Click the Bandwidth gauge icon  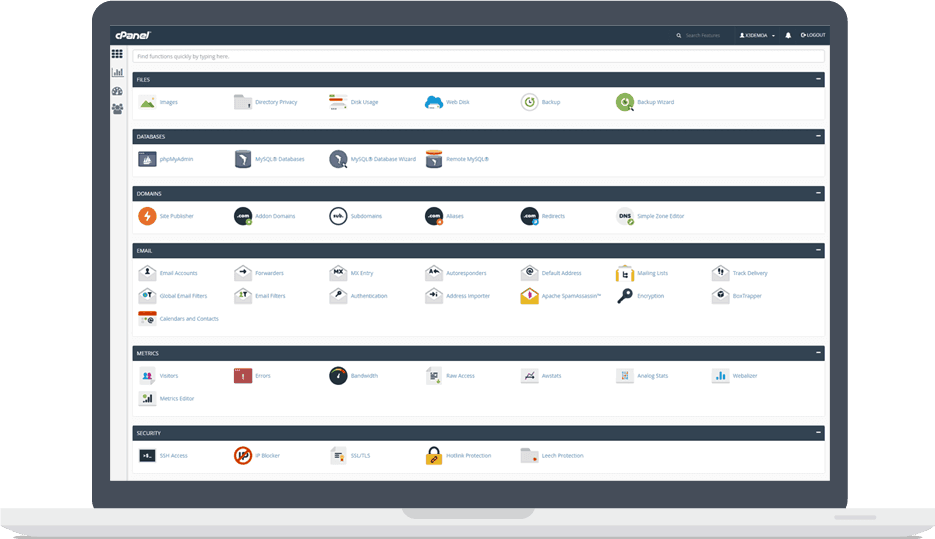click(x=338, y=376)
